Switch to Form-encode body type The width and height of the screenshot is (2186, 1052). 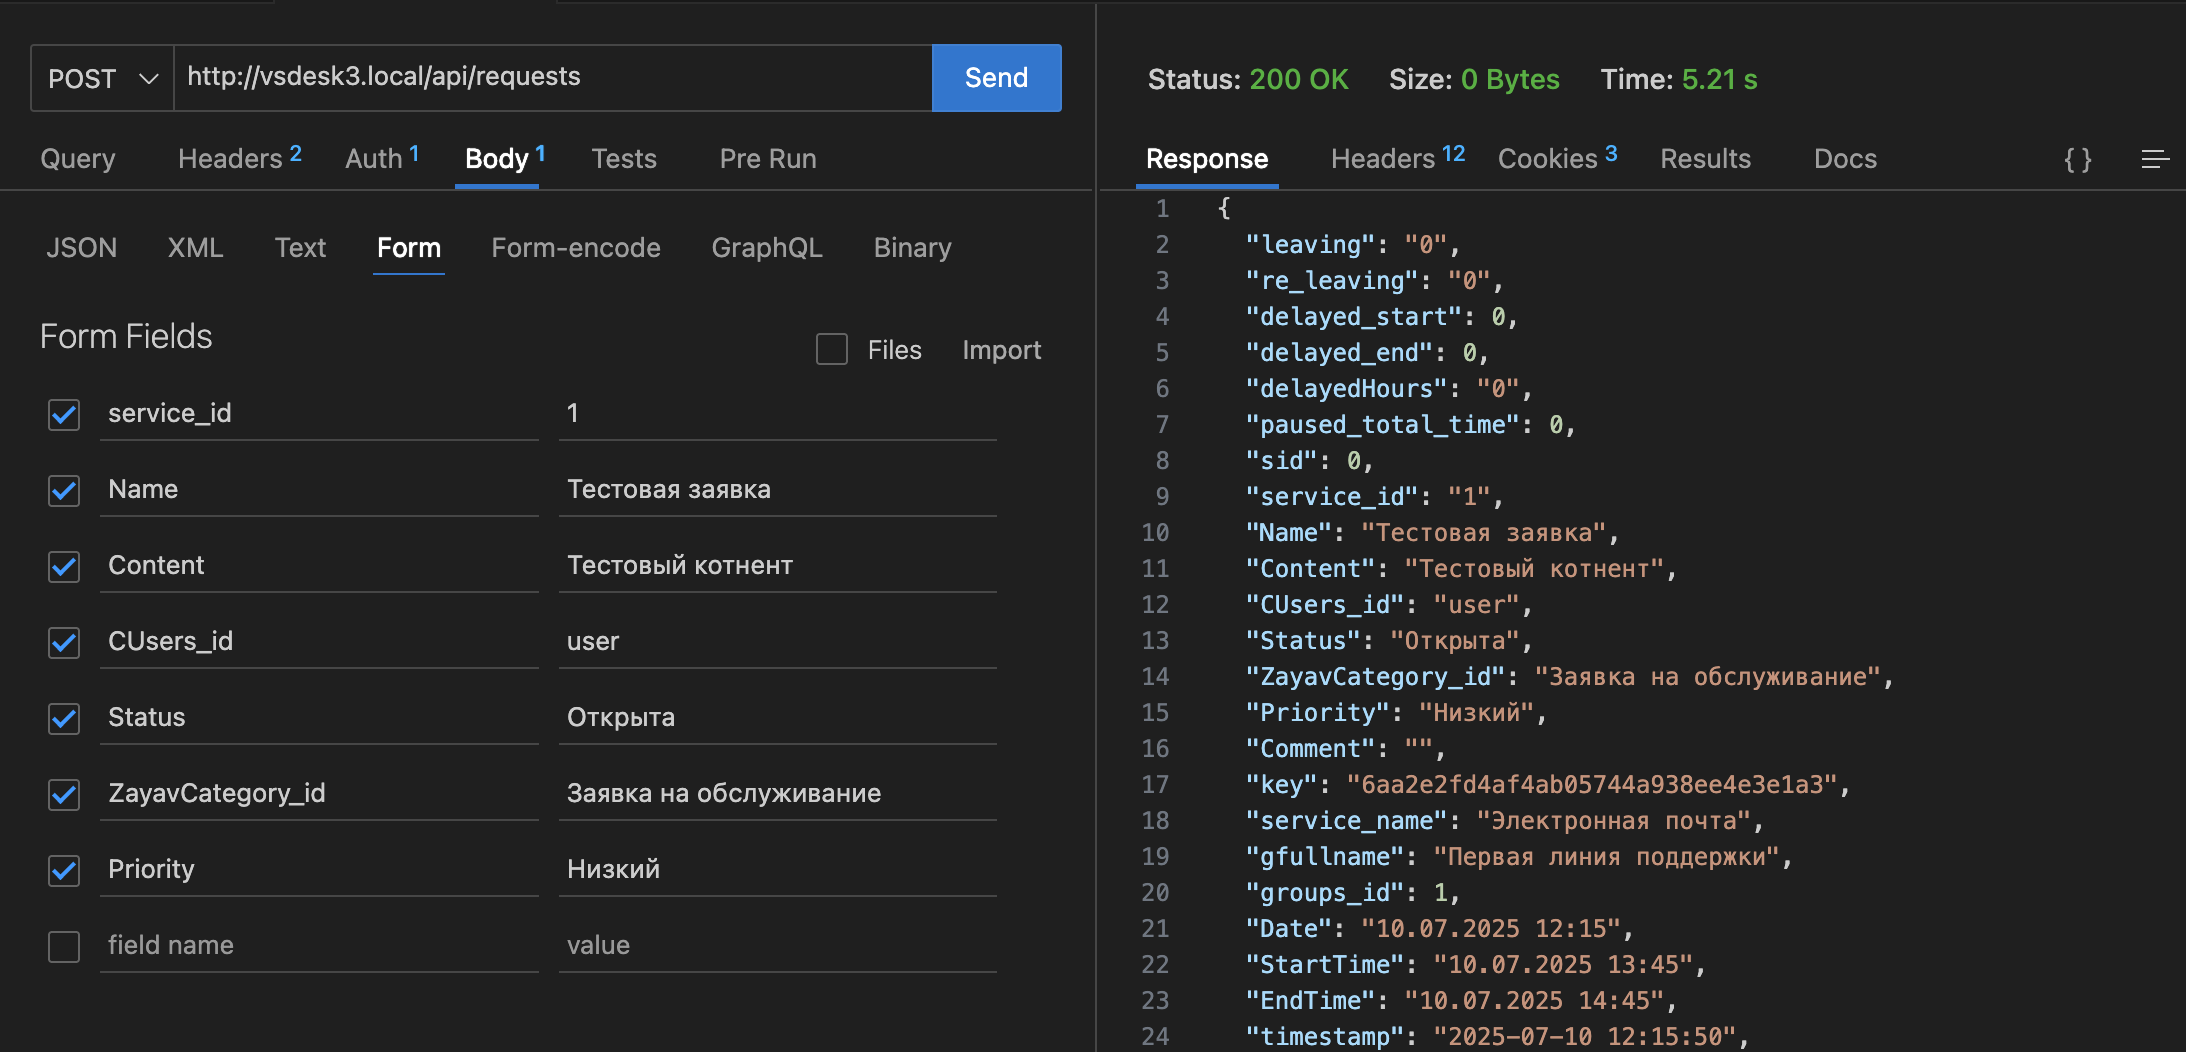pos(575,248)
